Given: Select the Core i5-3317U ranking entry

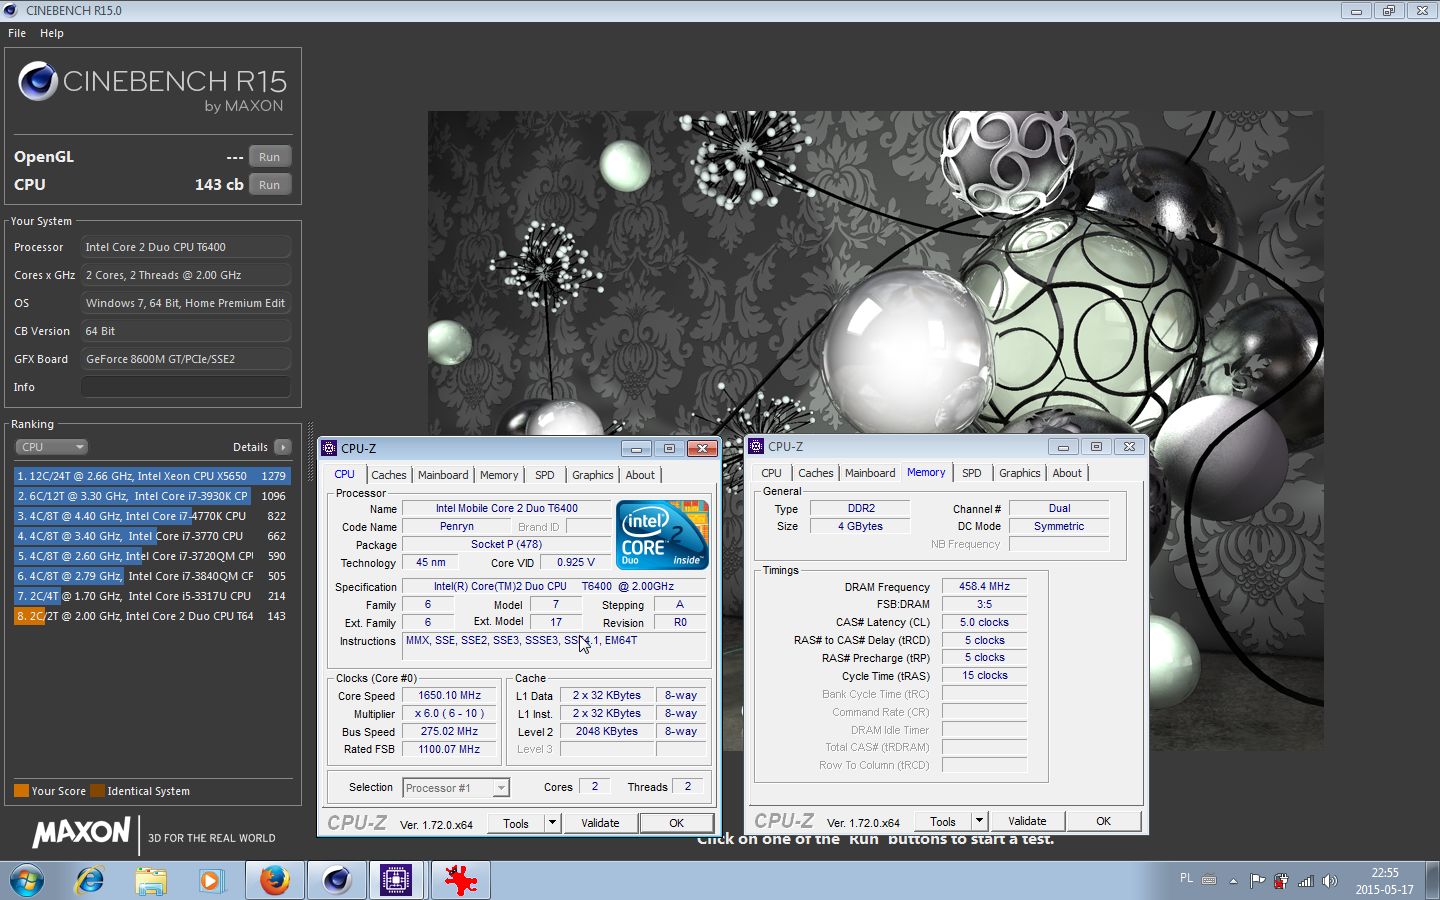Looking at the screenshot, I should (x=152, y=596).
